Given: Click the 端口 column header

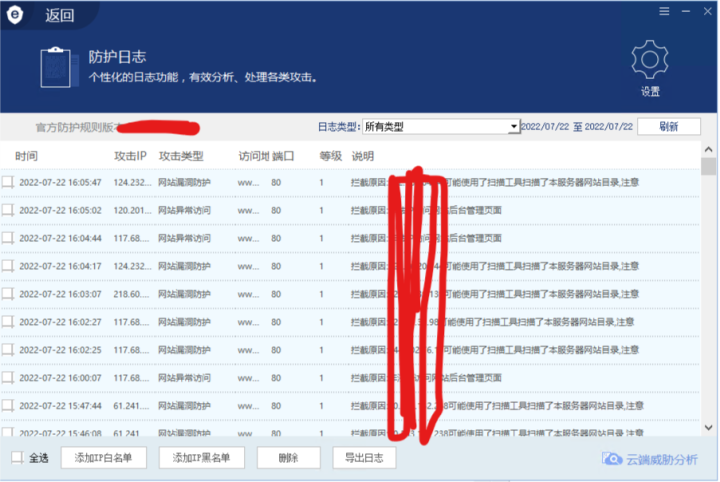Looking at the screenshot, I should (283, 156).
